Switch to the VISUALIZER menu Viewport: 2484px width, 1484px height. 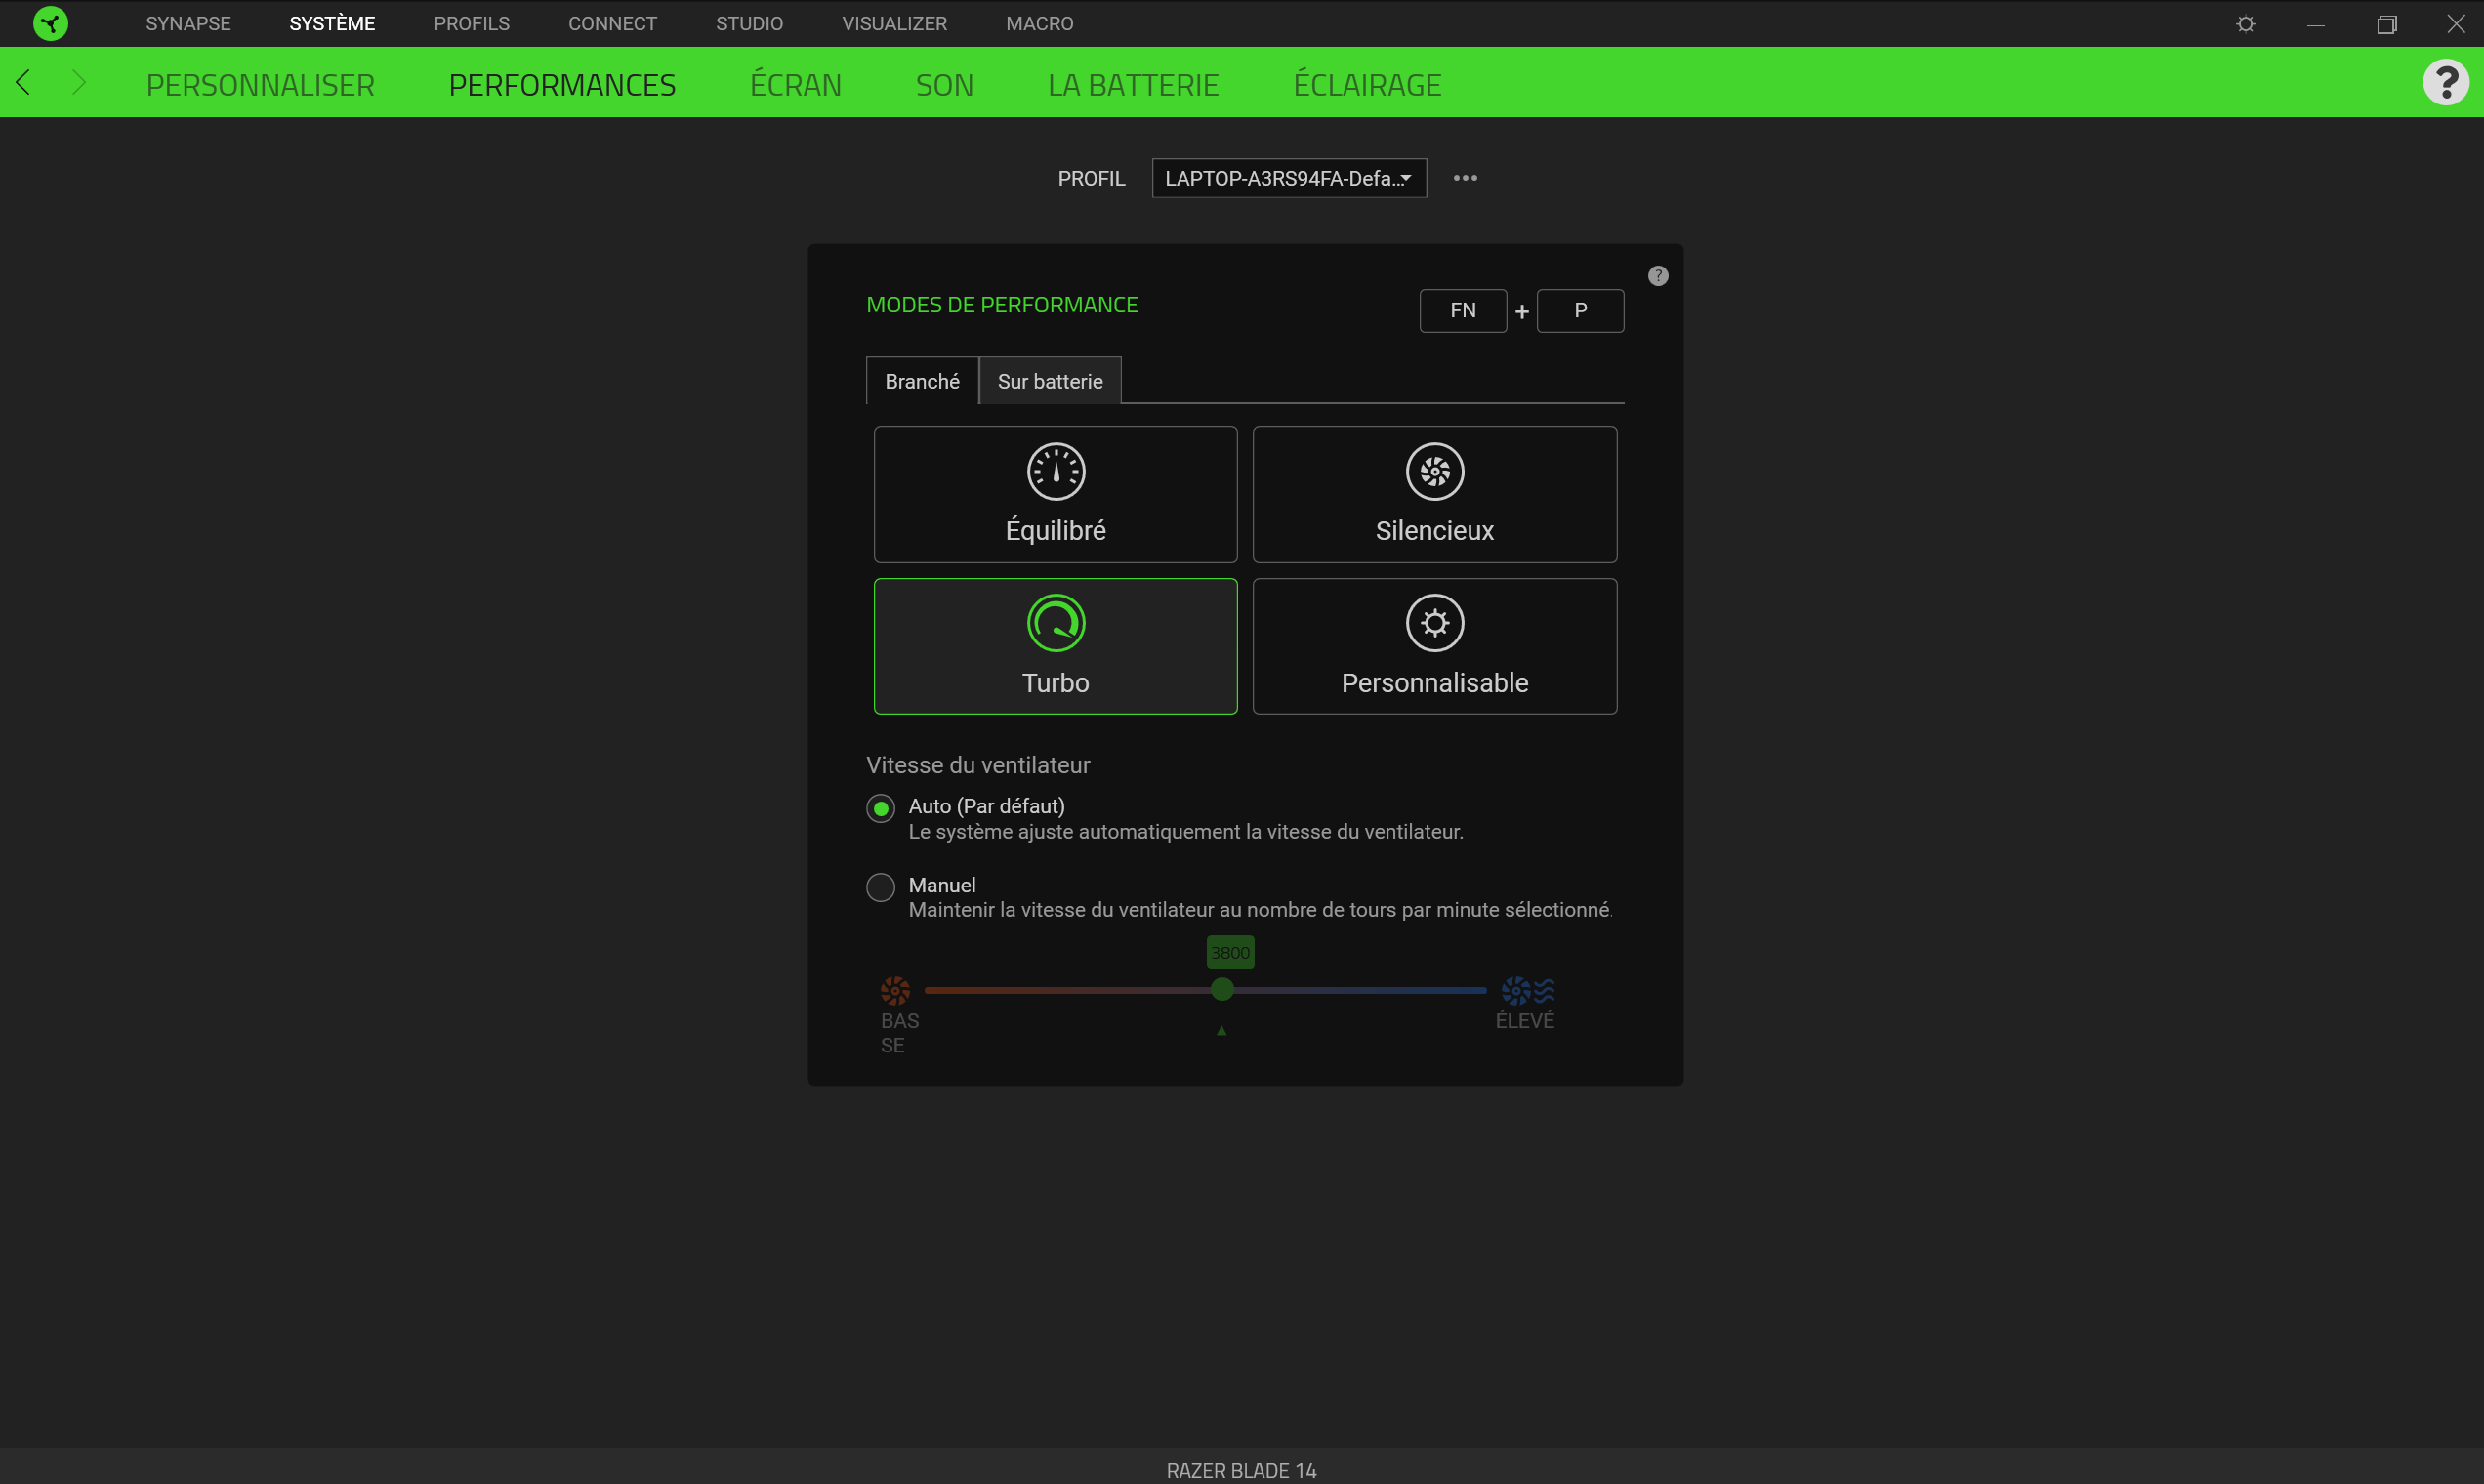[893, 23]
